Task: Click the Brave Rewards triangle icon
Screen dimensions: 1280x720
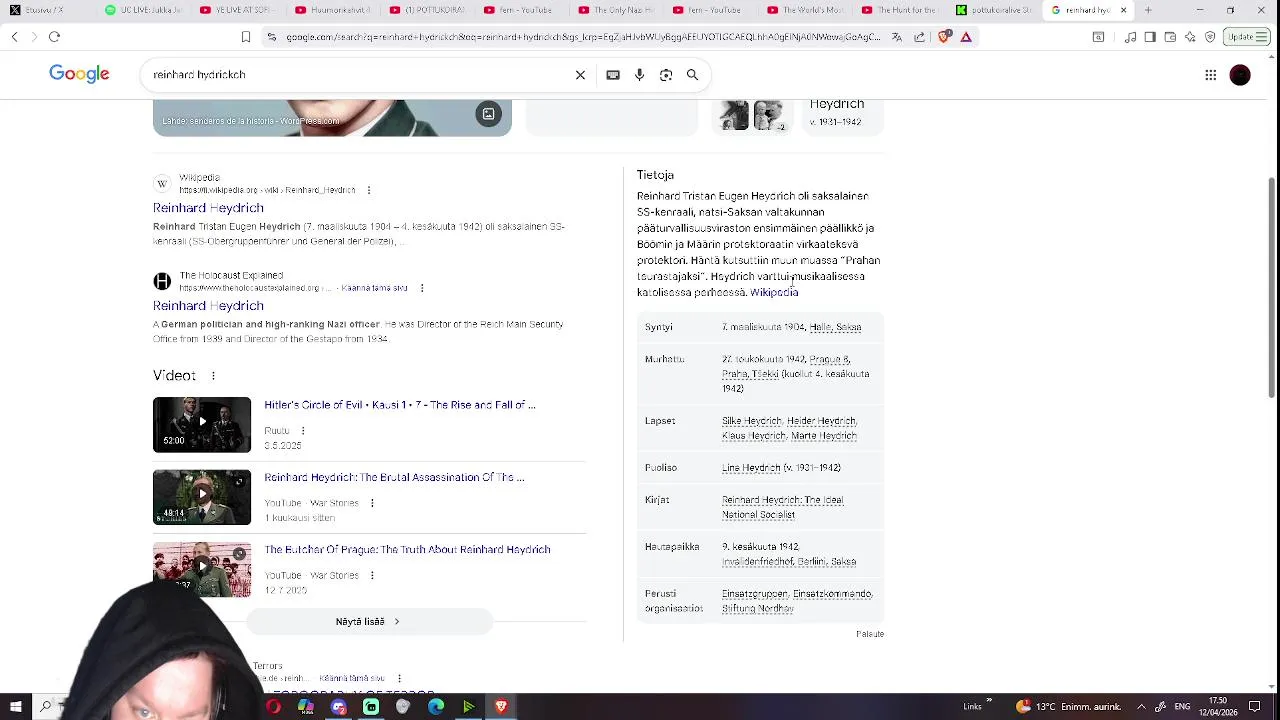Action: coord(966,37)
